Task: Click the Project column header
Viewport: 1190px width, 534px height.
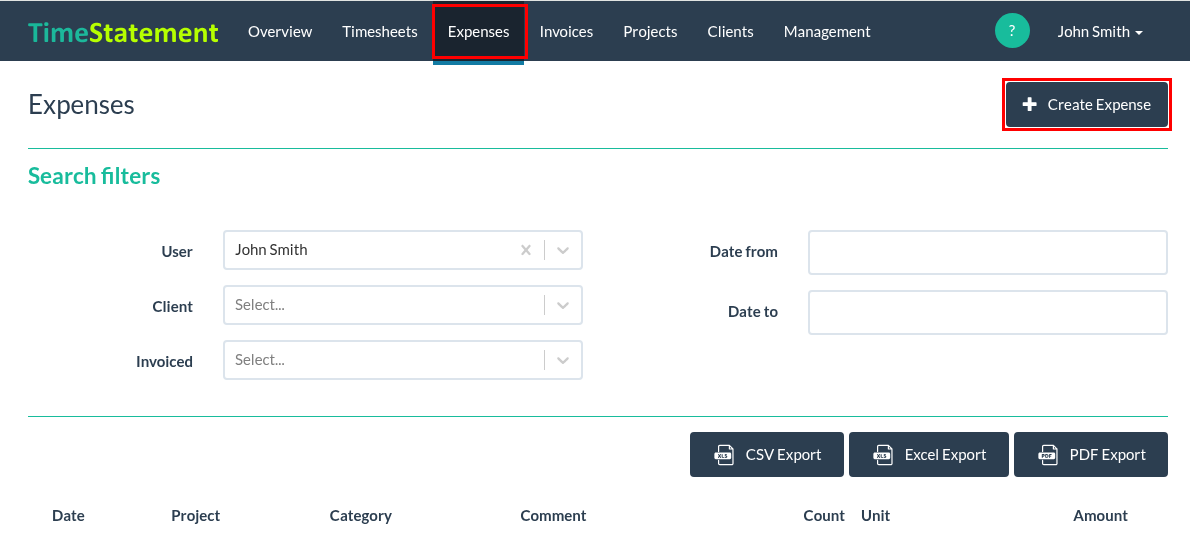Action: click(x=196, y=516)
